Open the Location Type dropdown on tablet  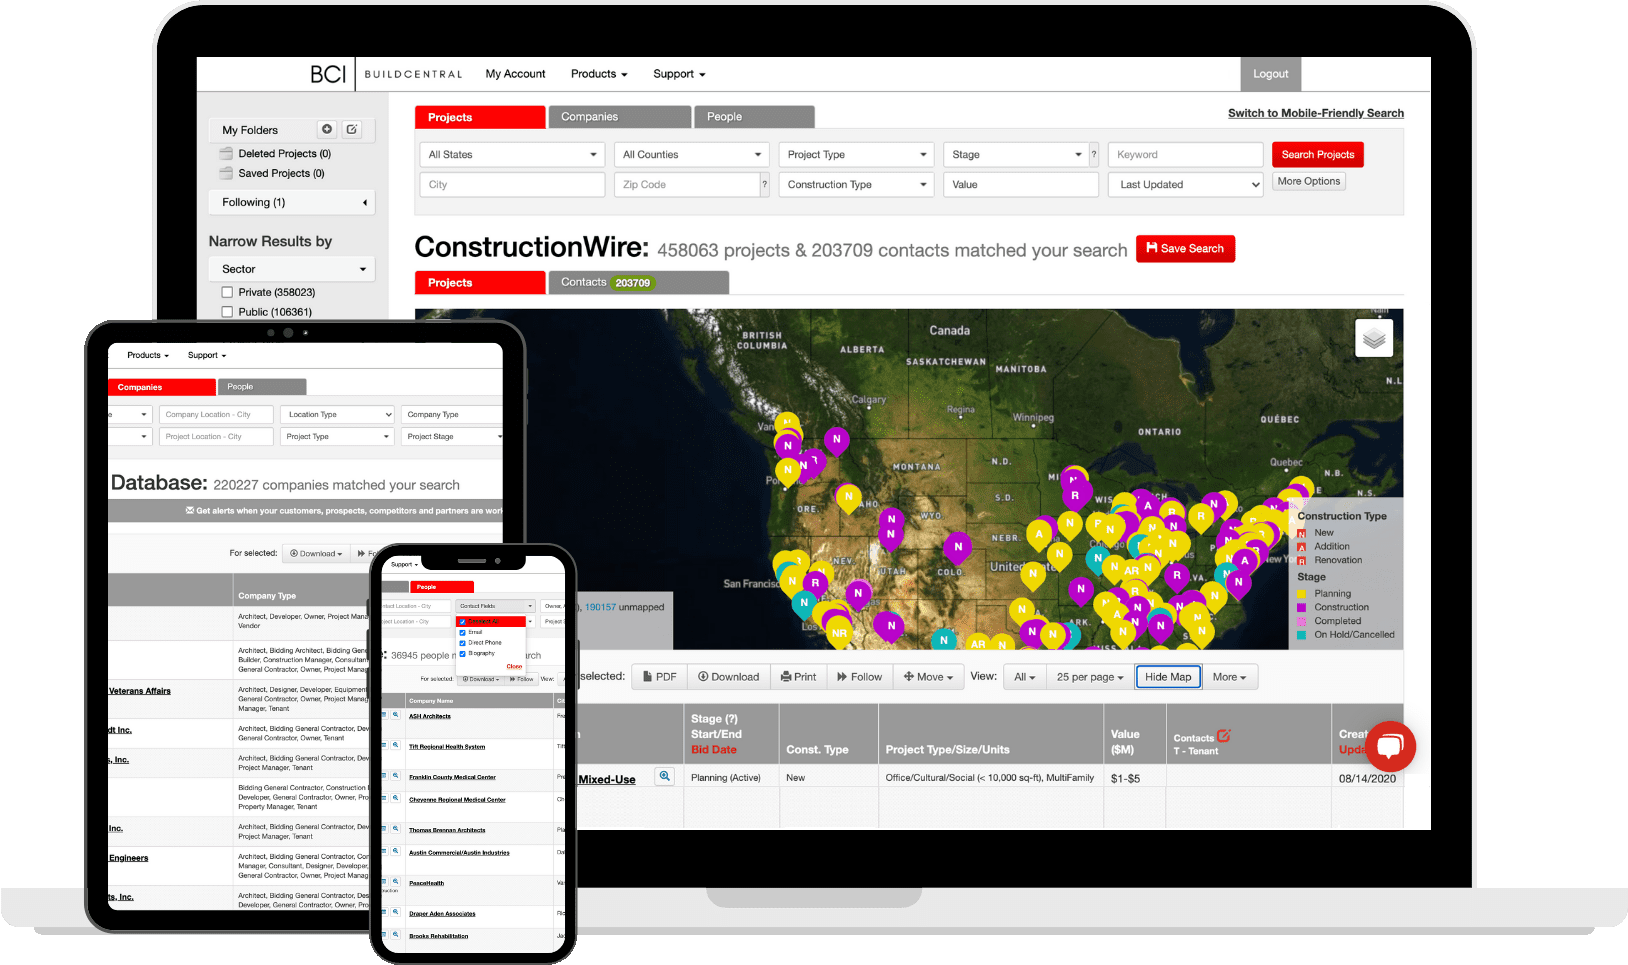tap(337, 414)
